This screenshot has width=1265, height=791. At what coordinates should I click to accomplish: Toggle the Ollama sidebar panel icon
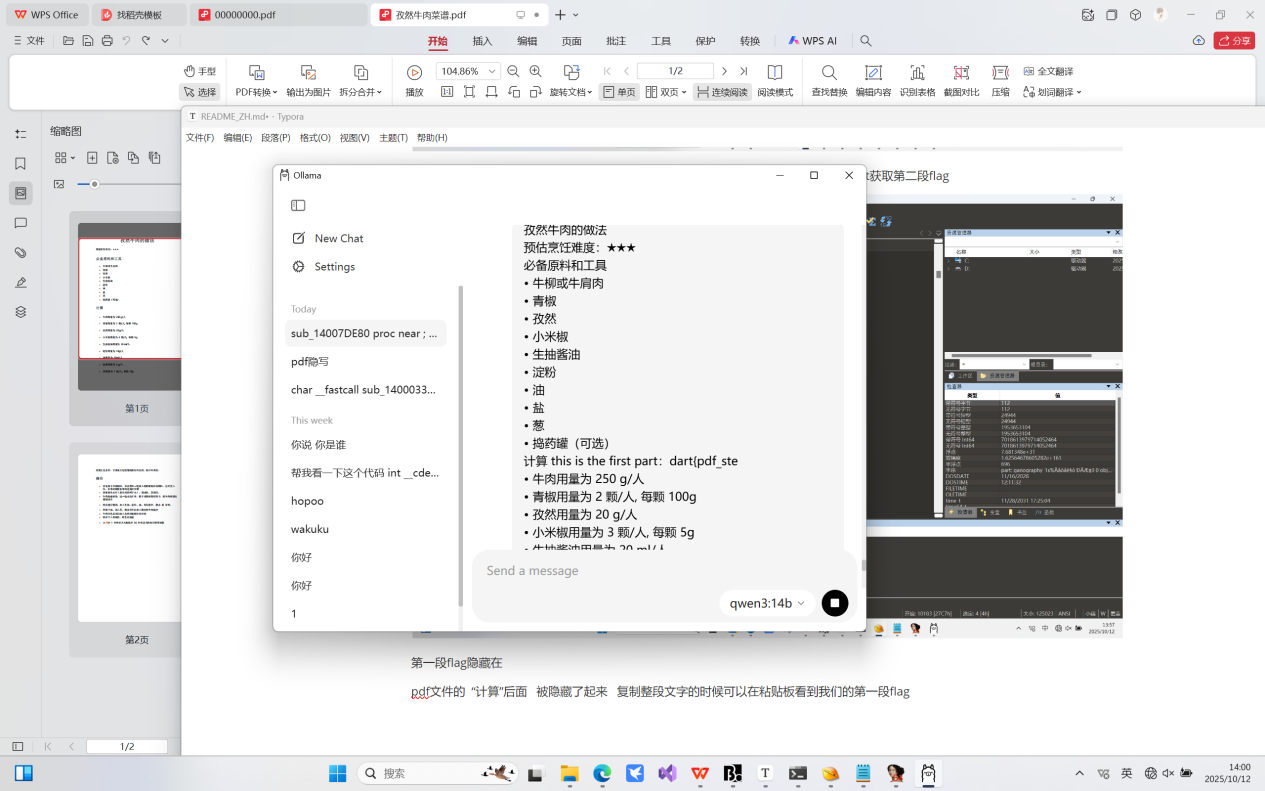coord(298,205)
